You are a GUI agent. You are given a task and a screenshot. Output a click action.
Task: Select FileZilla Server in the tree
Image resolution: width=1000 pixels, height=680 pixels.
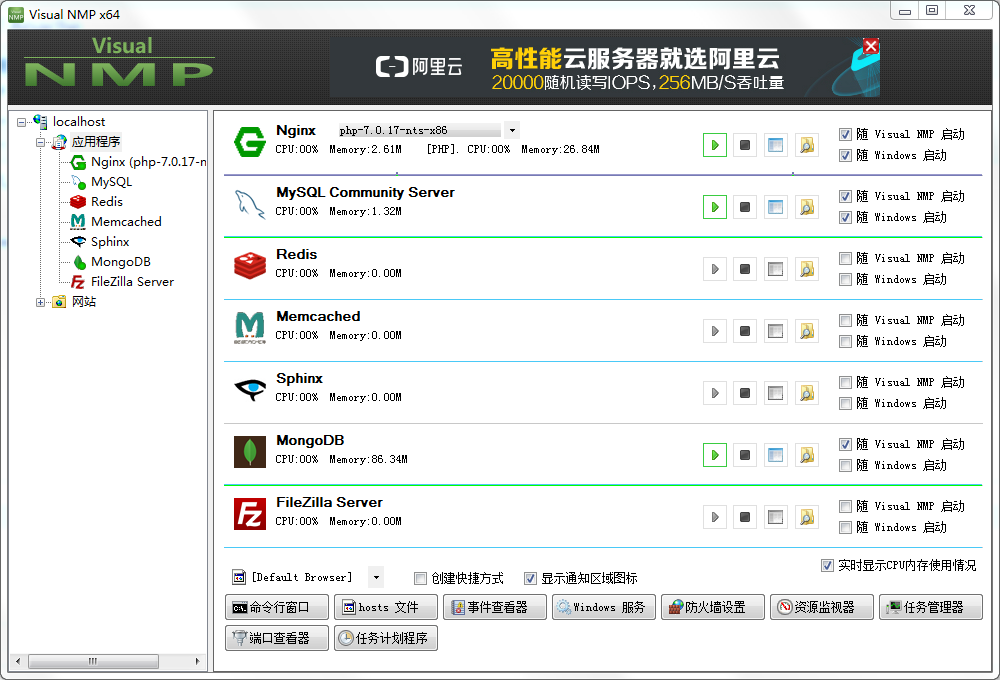click(132, 282)
